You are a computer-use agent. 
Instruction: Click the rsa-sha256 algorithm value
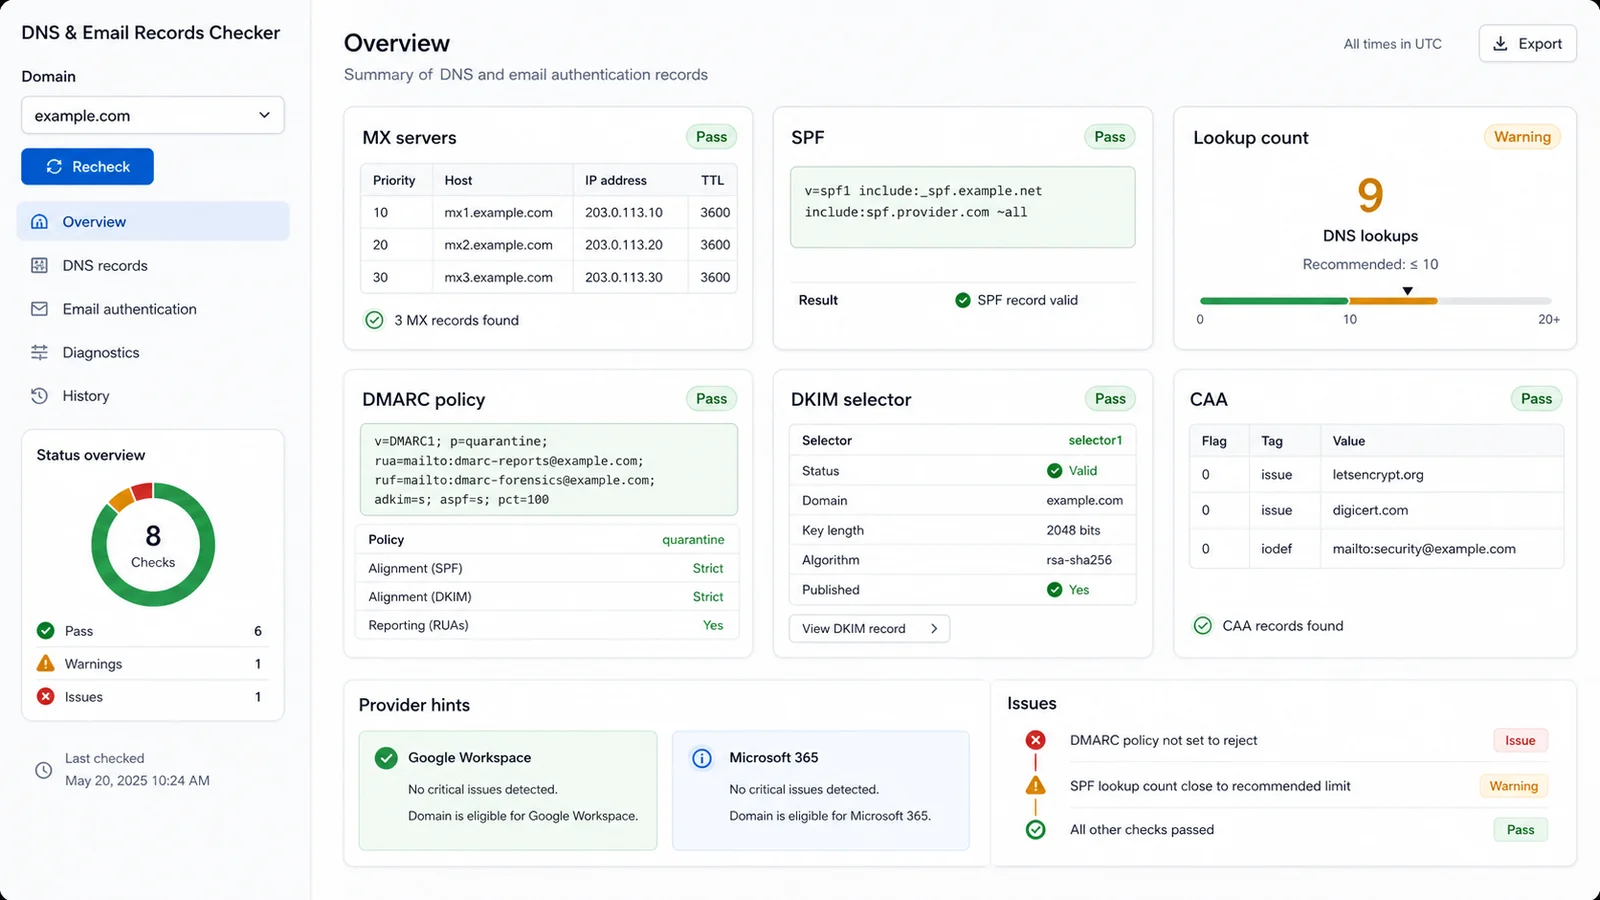[1079, 560]
